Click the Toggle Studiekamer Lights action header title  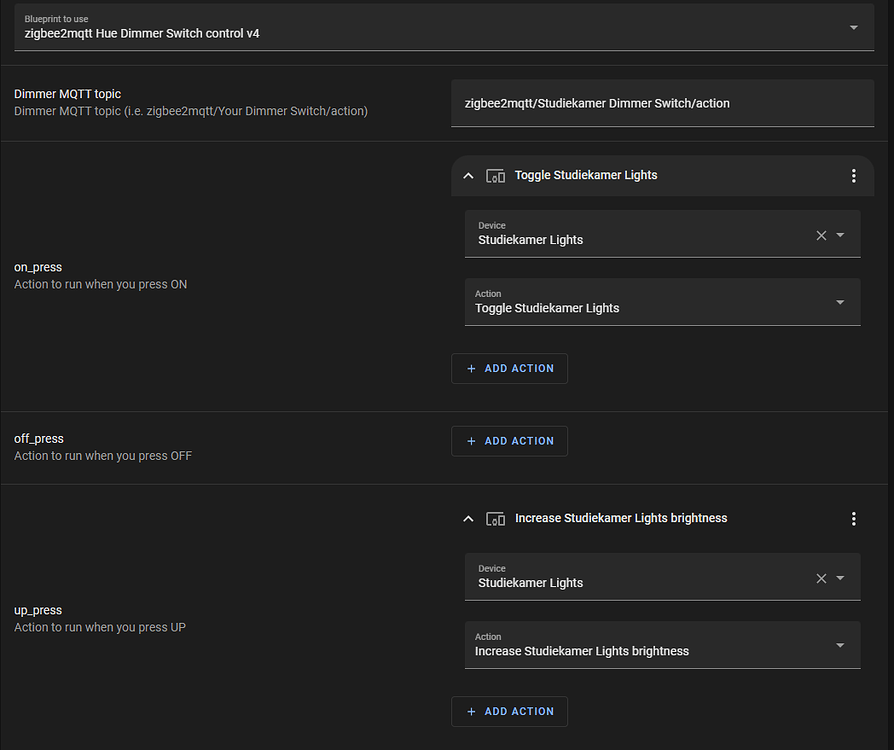pos(586,175)
